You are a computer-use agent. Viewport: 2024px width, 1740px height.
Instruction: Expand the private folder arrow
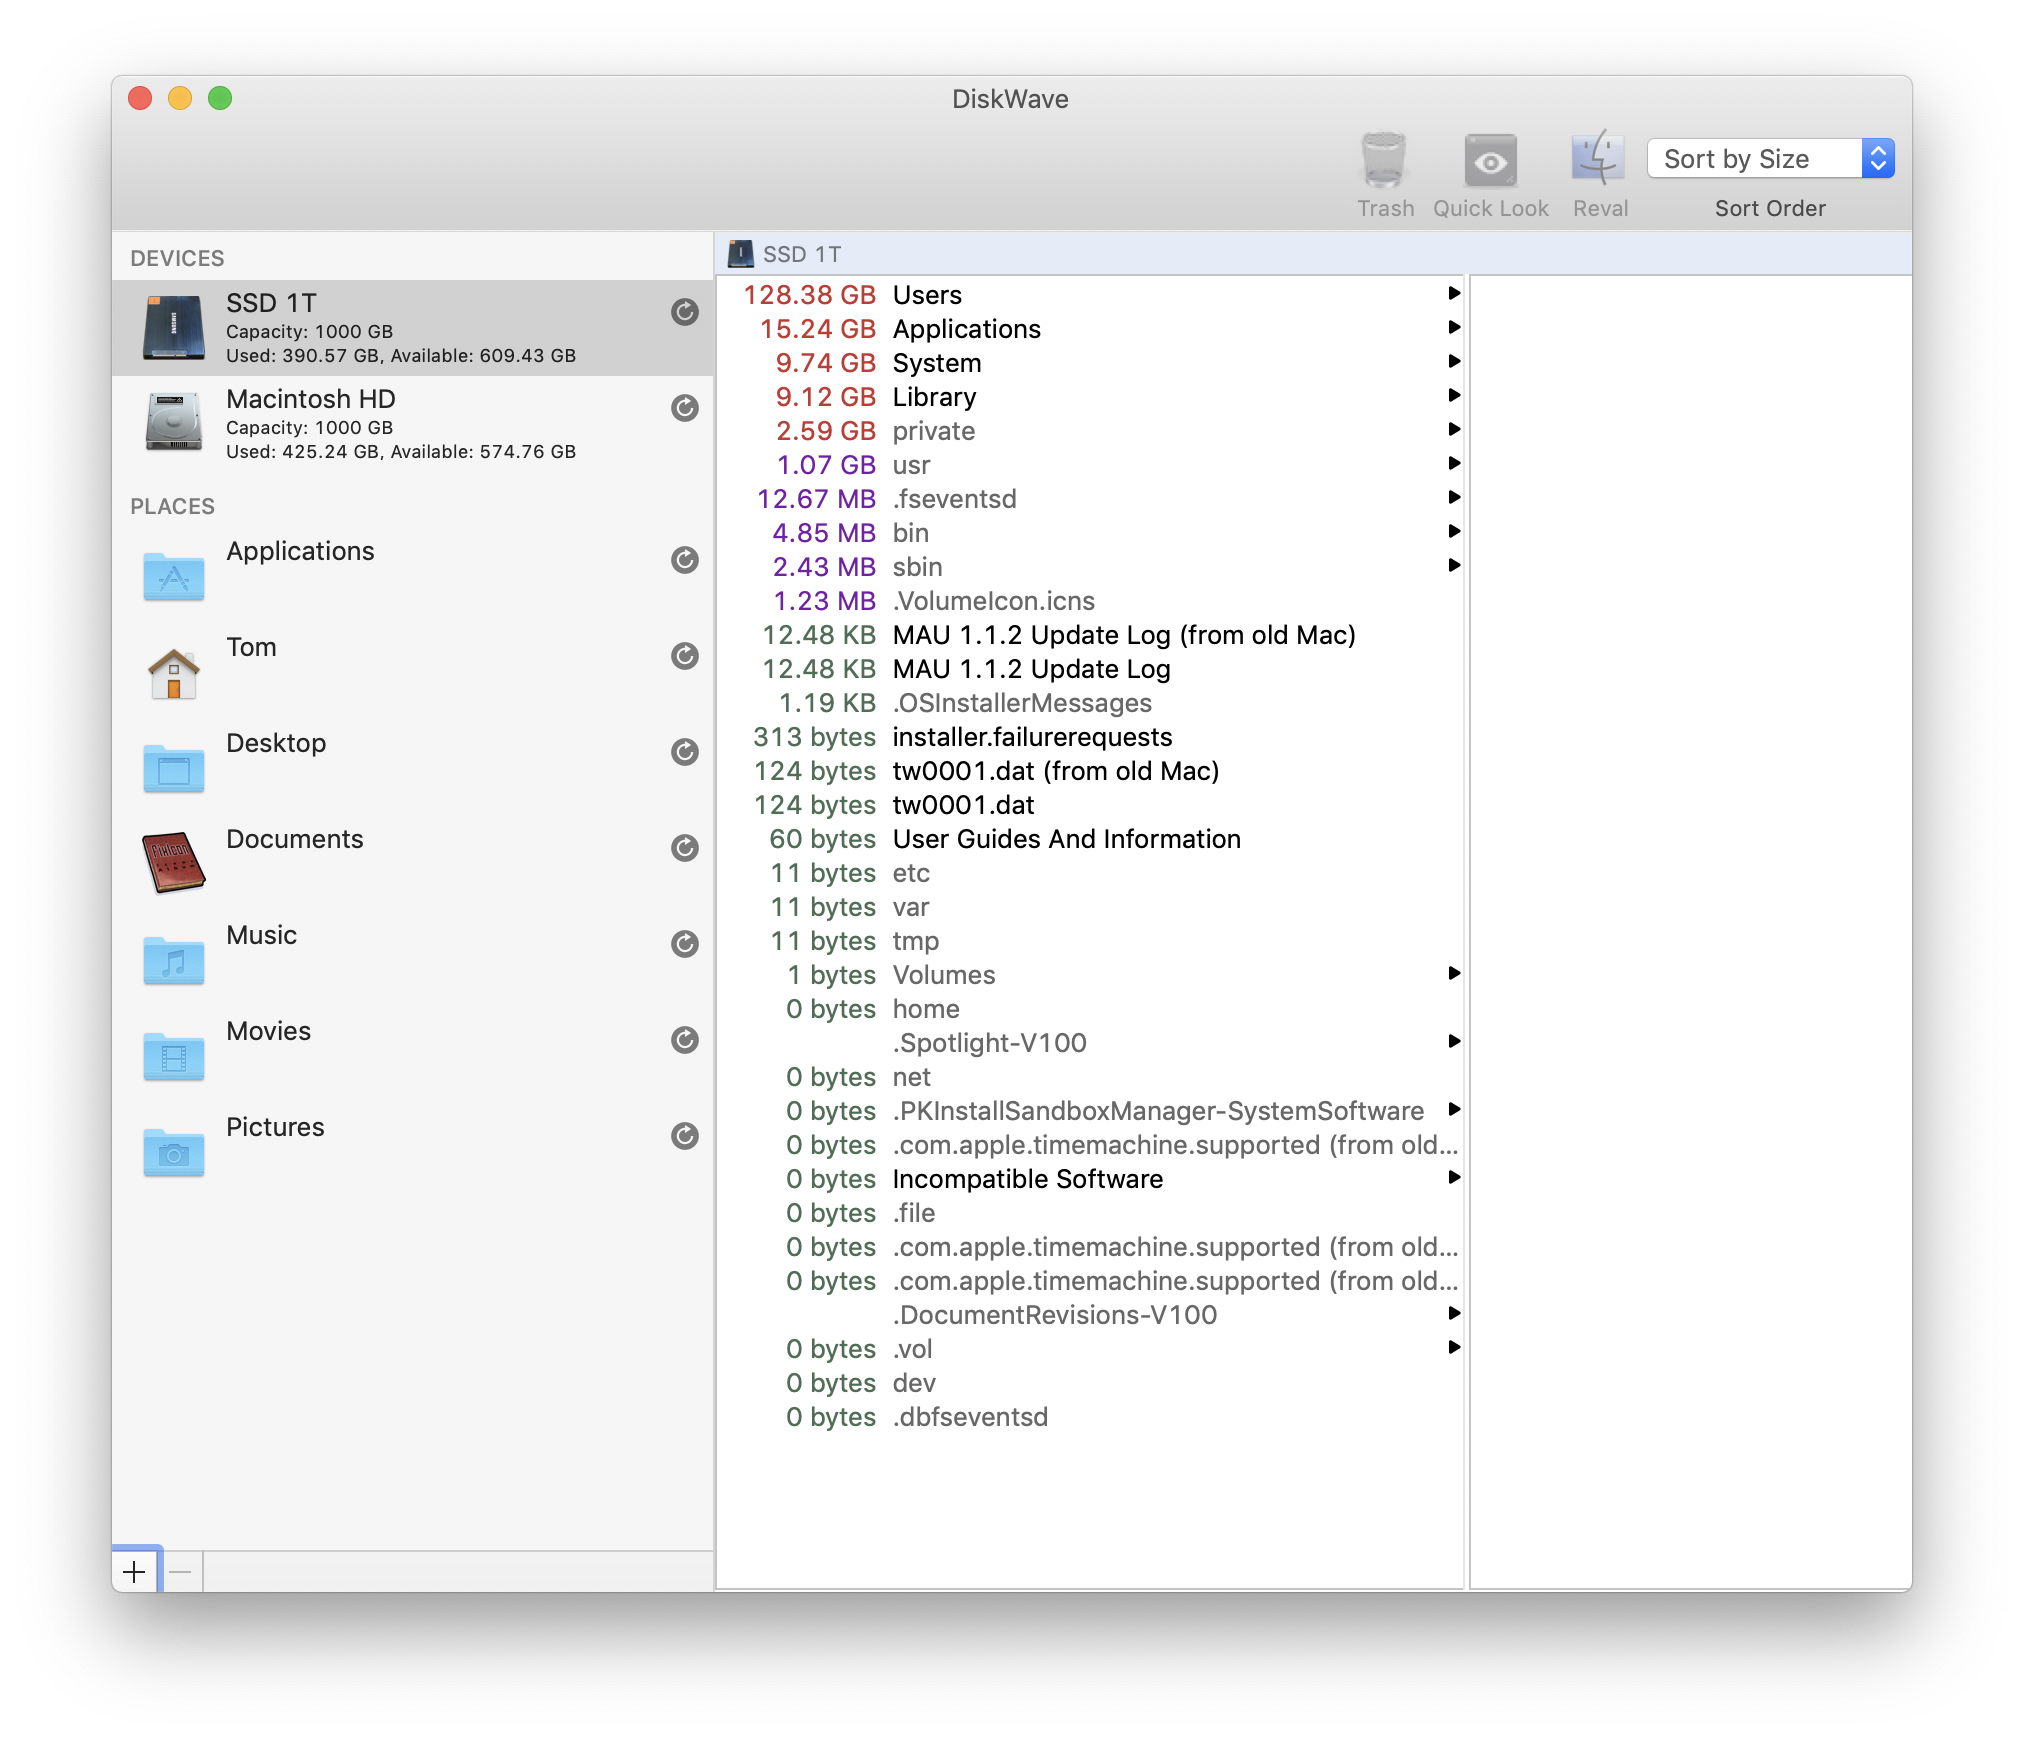click(x=1454, y=429)
